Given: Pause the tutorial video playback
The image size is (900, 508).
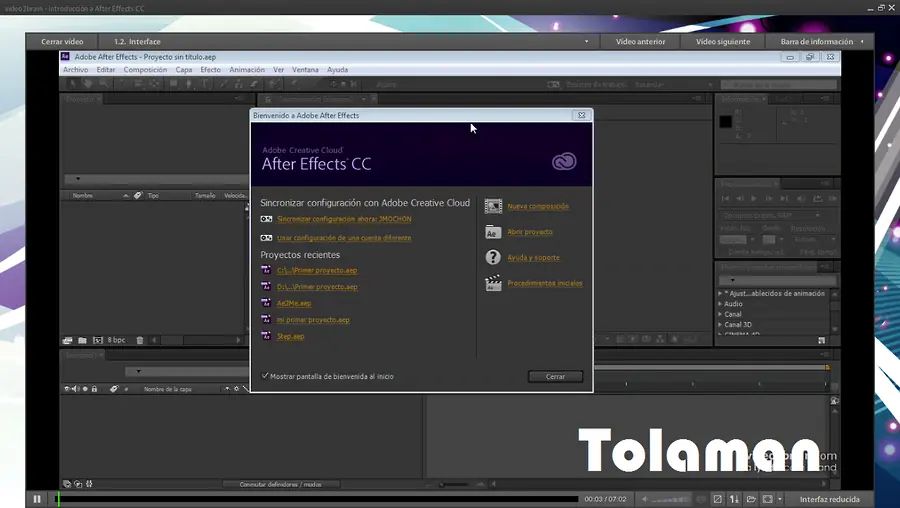Looking at the screenshot, I should pos(37,499).
